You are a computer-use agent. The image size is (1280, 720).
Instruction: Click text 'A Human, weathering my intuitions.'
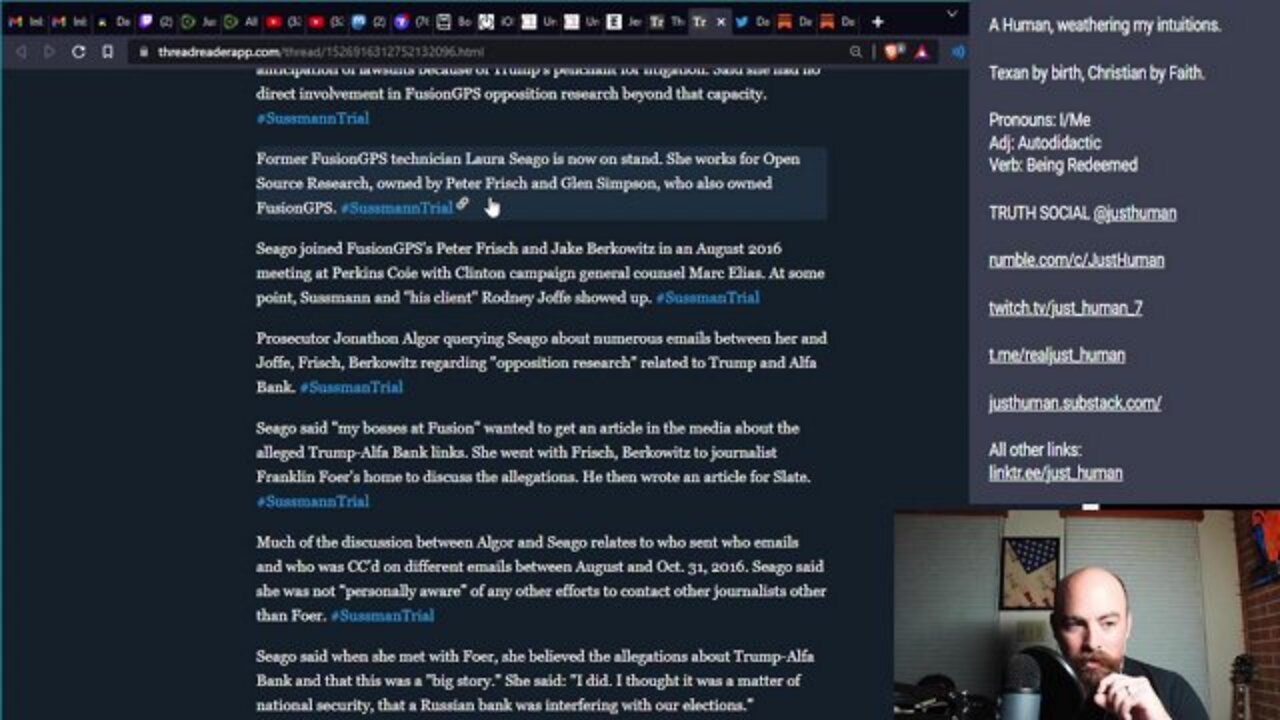tap(1105, 26)
